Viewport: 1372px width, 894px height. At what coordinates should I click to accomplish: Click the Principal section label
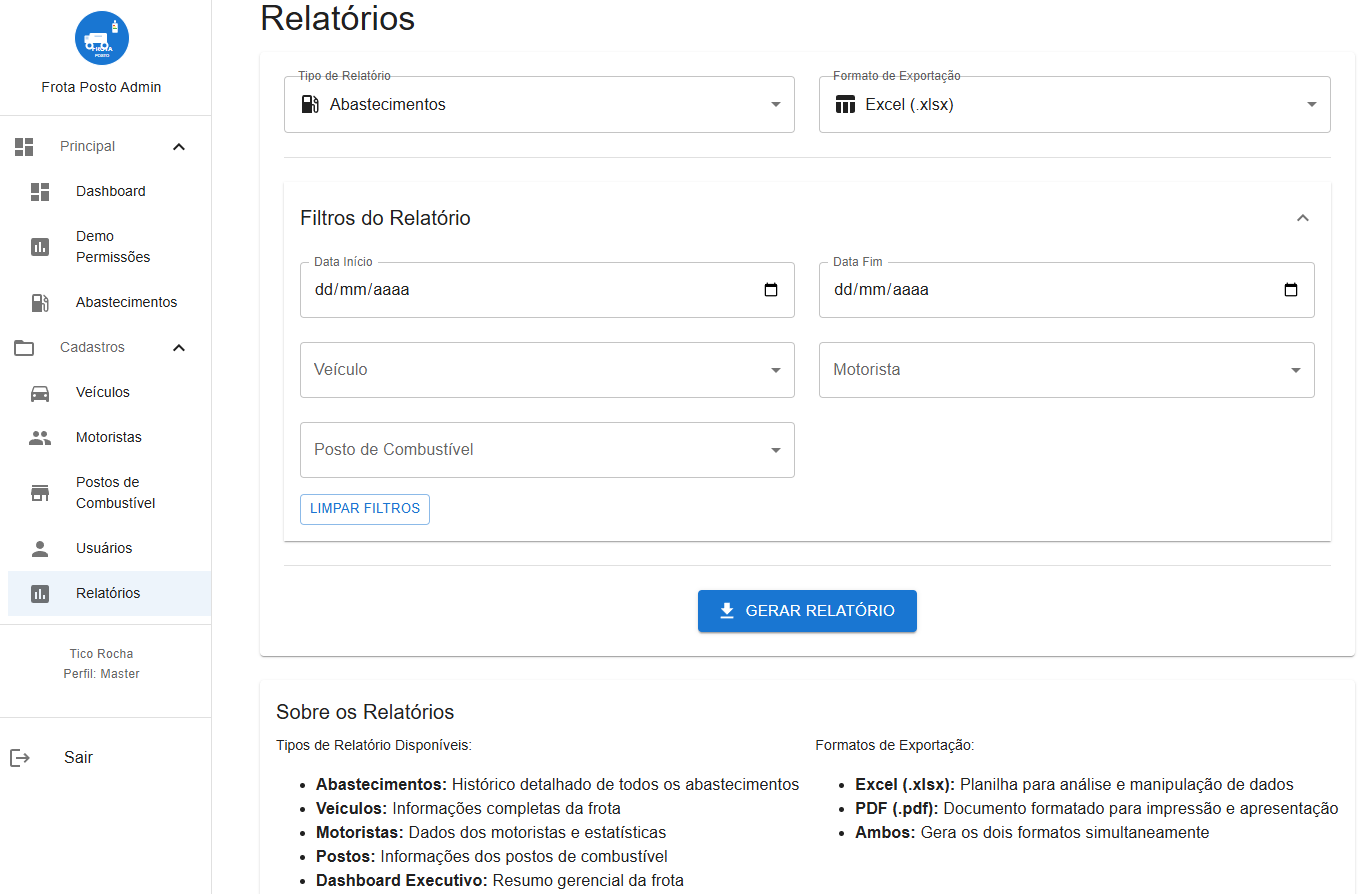click(88, 147)
